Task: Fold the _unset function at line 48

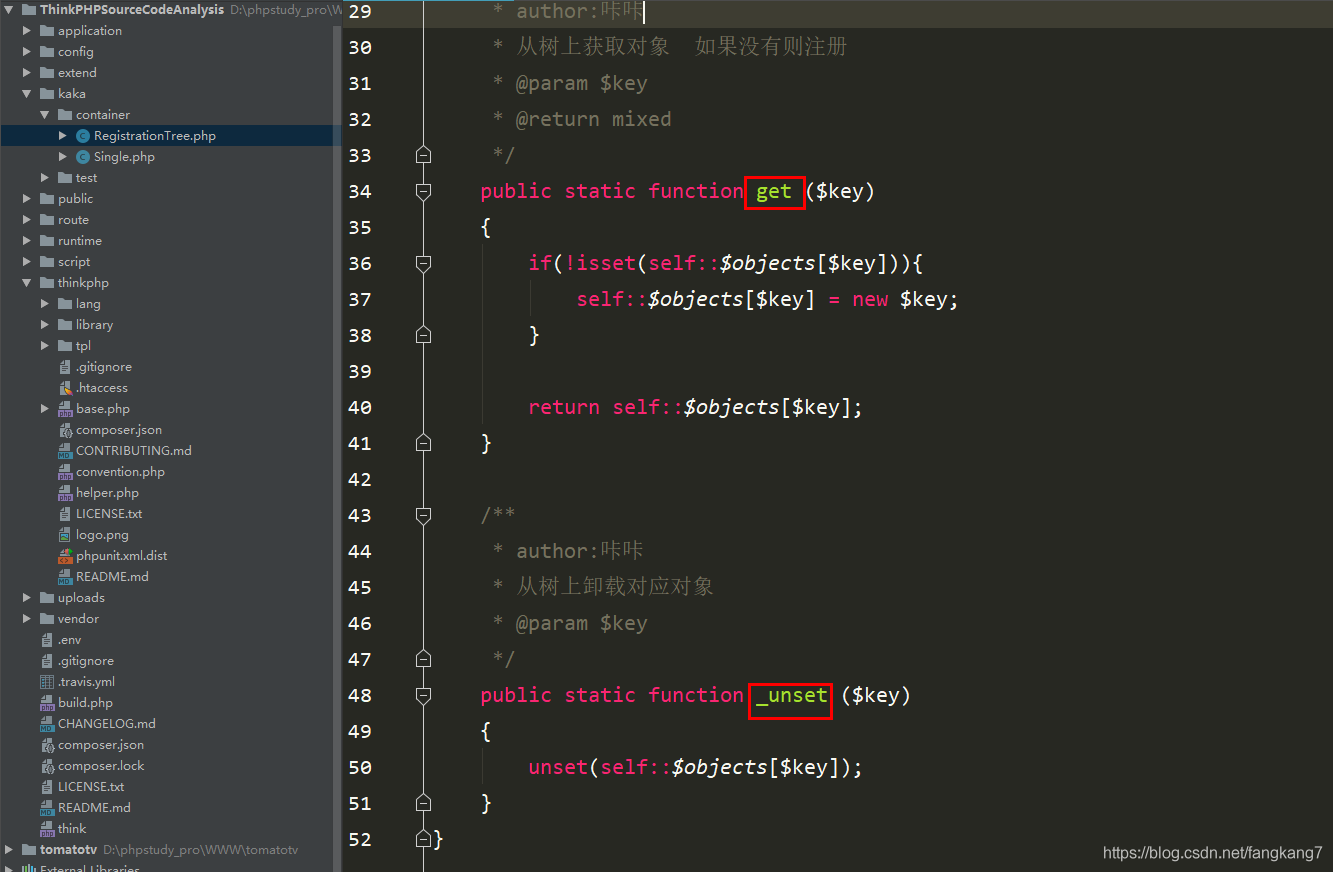Action: point(423,695)
